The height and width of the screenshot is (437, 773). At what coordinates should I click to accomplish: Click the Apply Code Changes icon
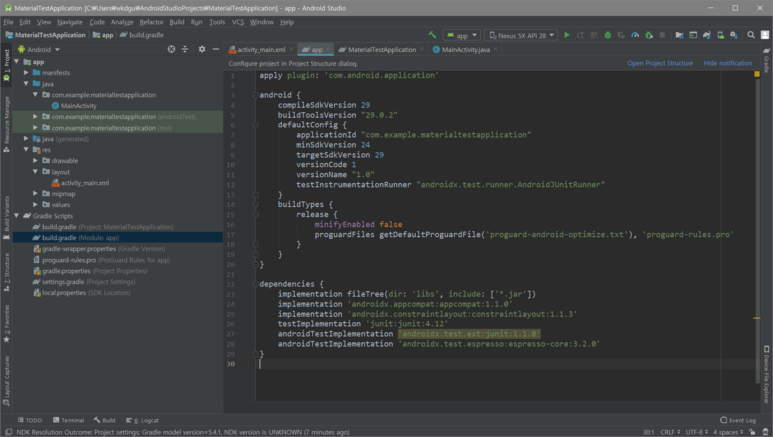(594, 35)
